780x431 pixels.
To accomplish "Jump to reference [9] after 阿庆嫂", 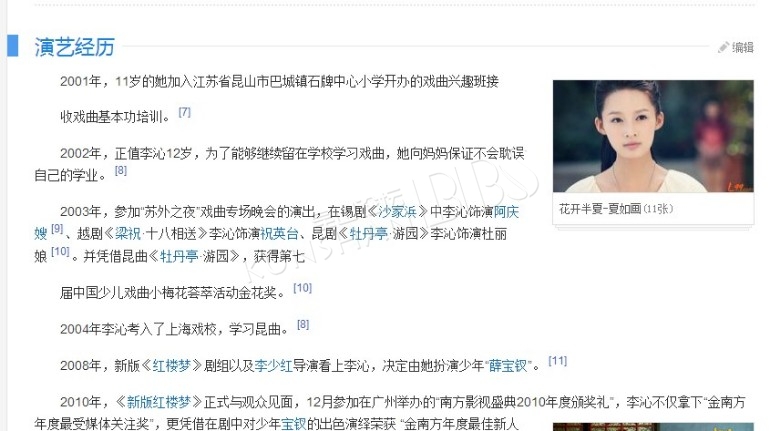I will (57, 228).
